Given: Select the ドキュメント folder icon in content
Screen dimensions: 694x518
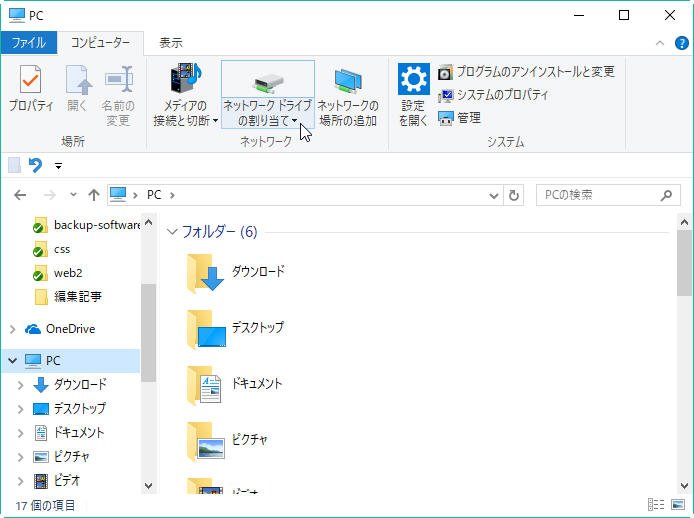Looking at the screenshot, I should click(x=204, y=385).
